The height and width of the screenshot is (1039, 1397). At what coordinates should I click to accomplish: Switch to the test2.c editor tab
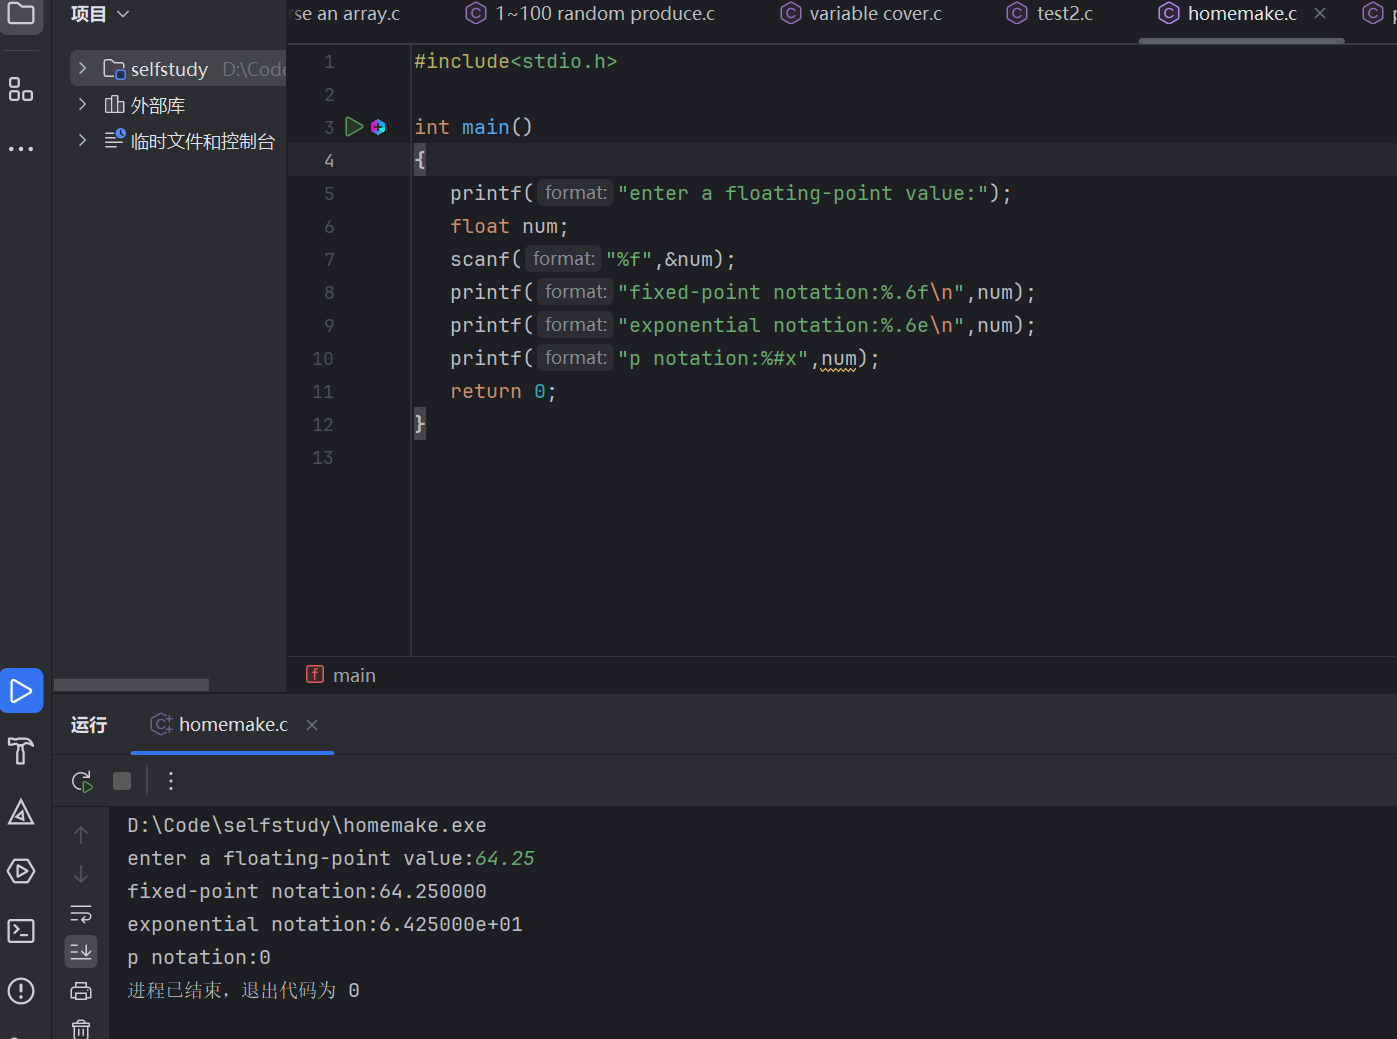pyautogui.click(x=1063, y=14)
